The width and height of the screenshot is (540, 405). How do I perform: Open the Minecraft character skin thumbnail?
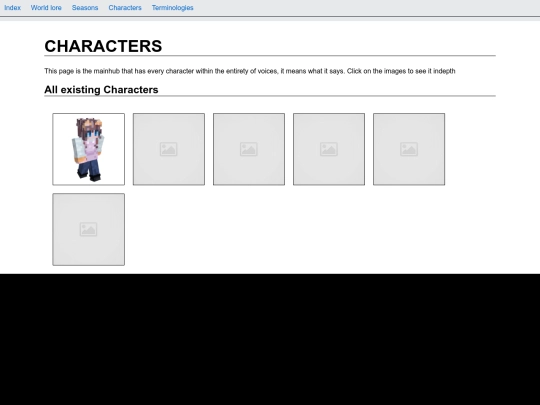pos(89,149)
